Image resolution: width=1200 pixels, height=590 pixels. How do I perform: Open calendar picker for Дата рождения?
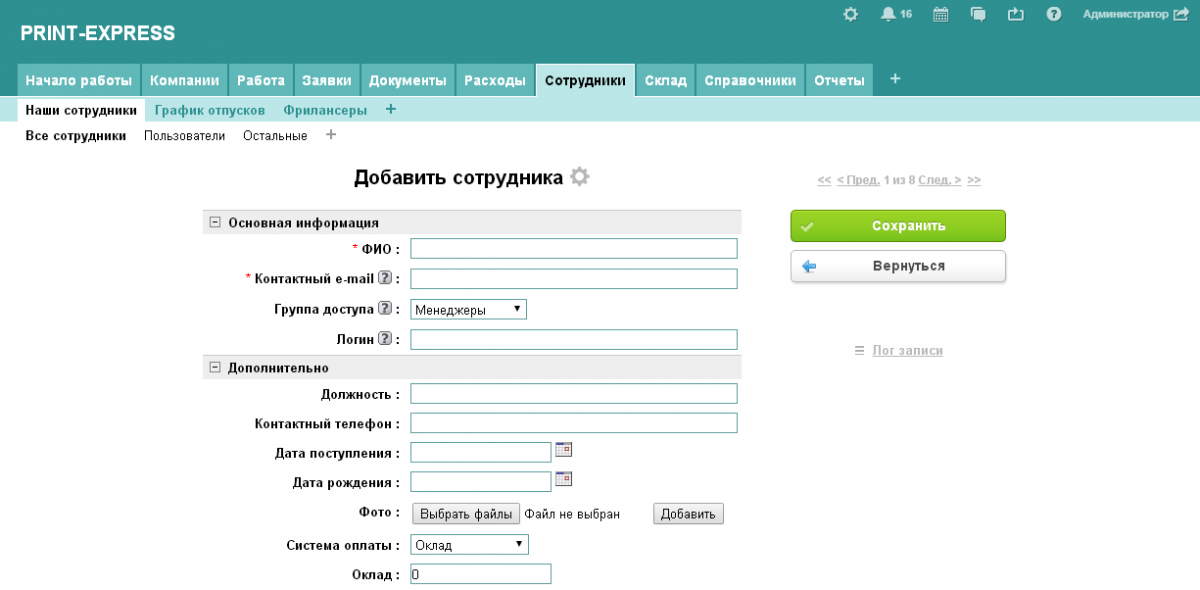563,479
